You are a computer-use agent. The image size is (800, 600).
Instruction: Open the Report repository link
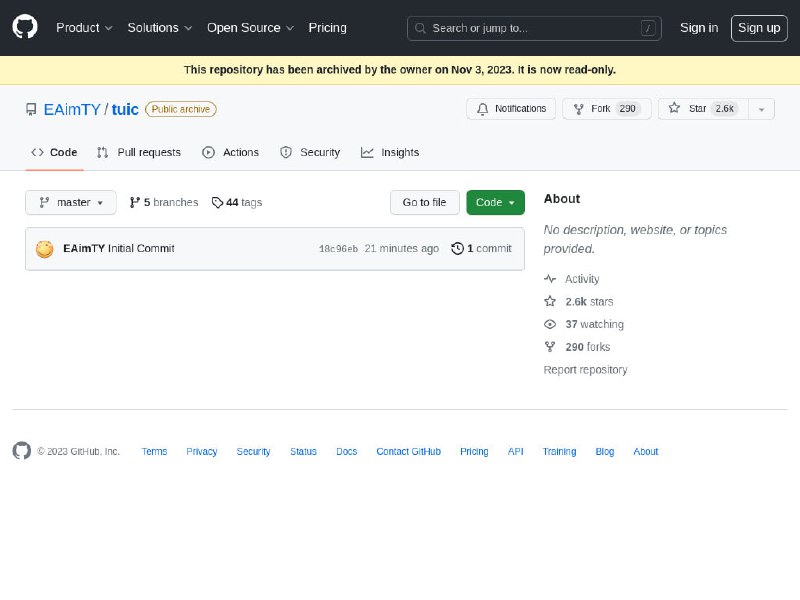[585, 370]
